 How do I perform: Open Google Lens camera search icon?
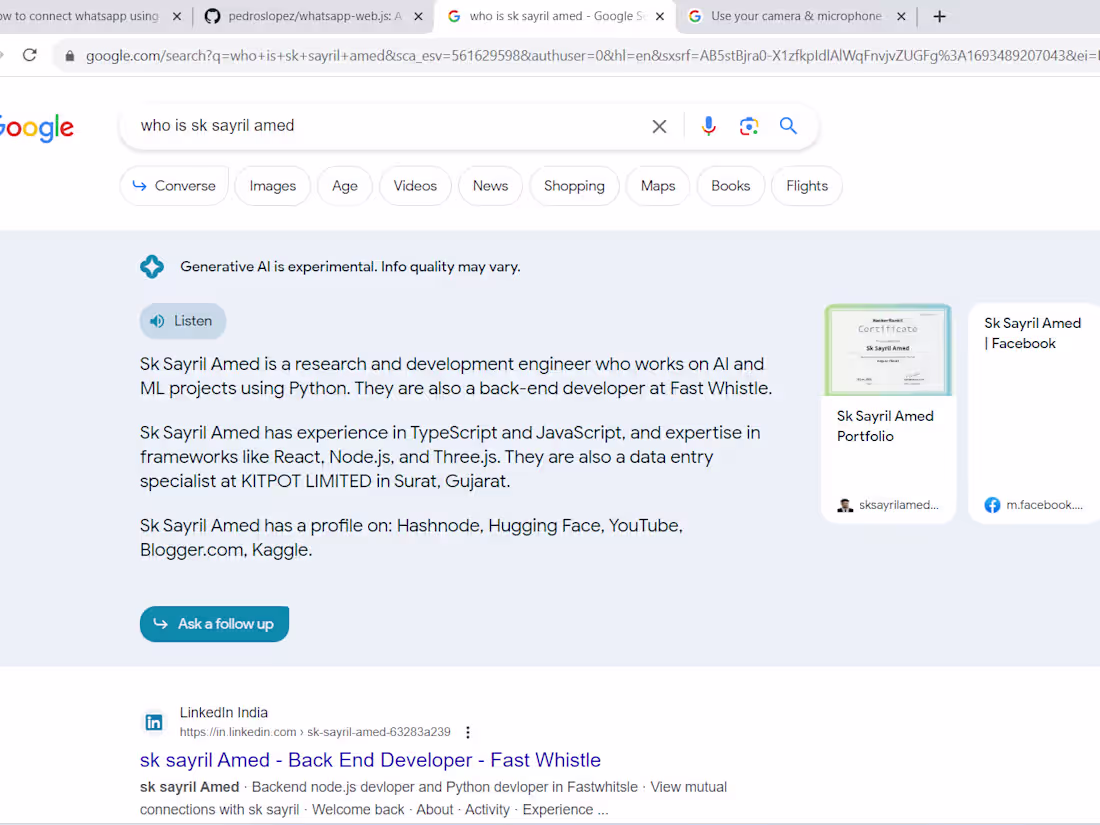[x=749, y=126]
